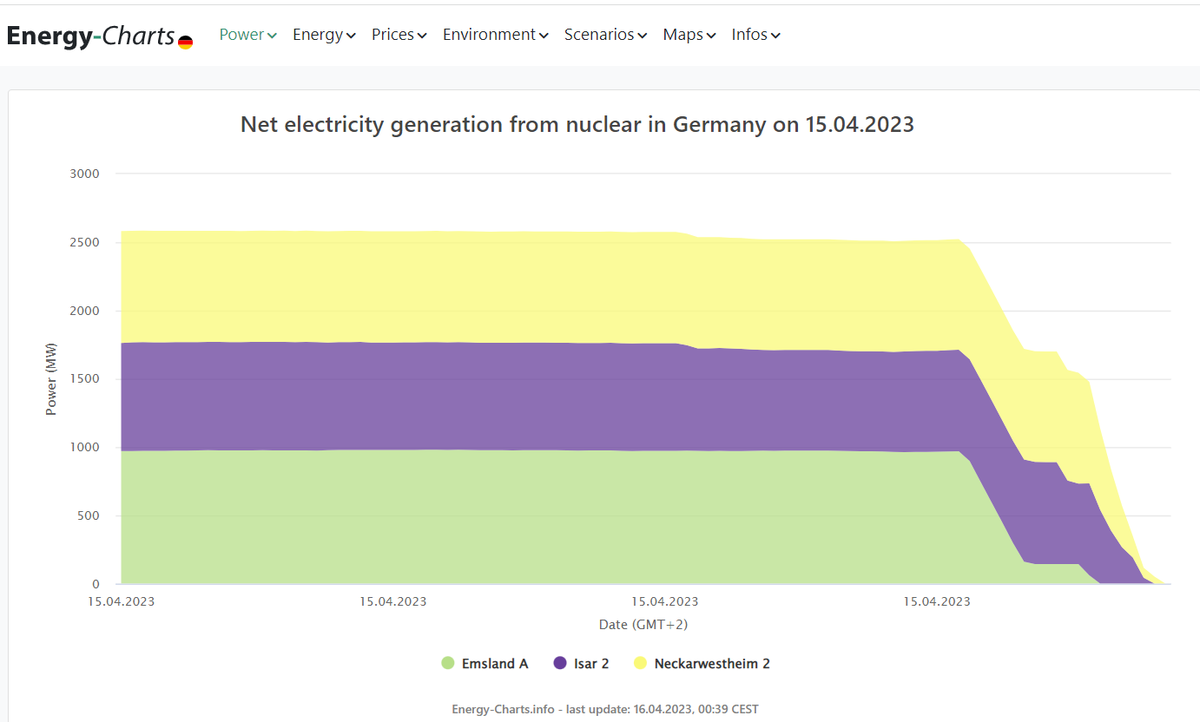The width and height of the screenshot is (1200, 722).
Task: Expand the Scenarios dropdown chevron
Action: (x=643, y=36)
